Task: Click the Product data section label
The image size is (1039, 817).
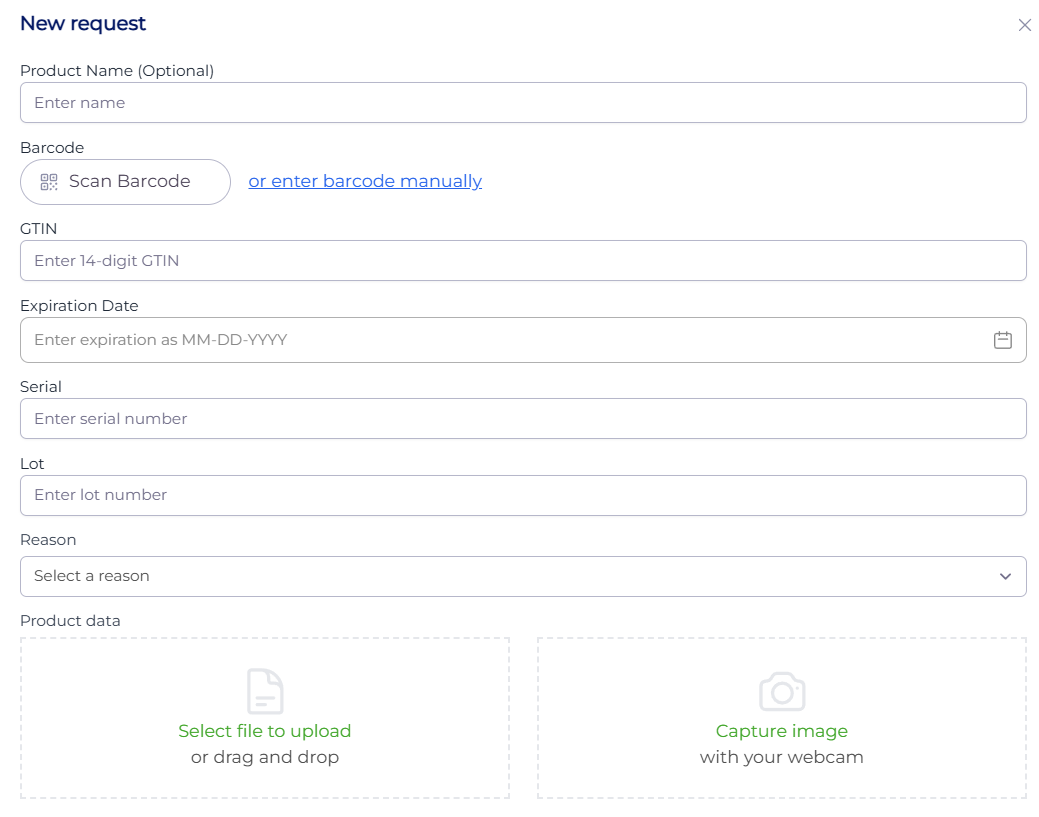Action: point(70,621)
